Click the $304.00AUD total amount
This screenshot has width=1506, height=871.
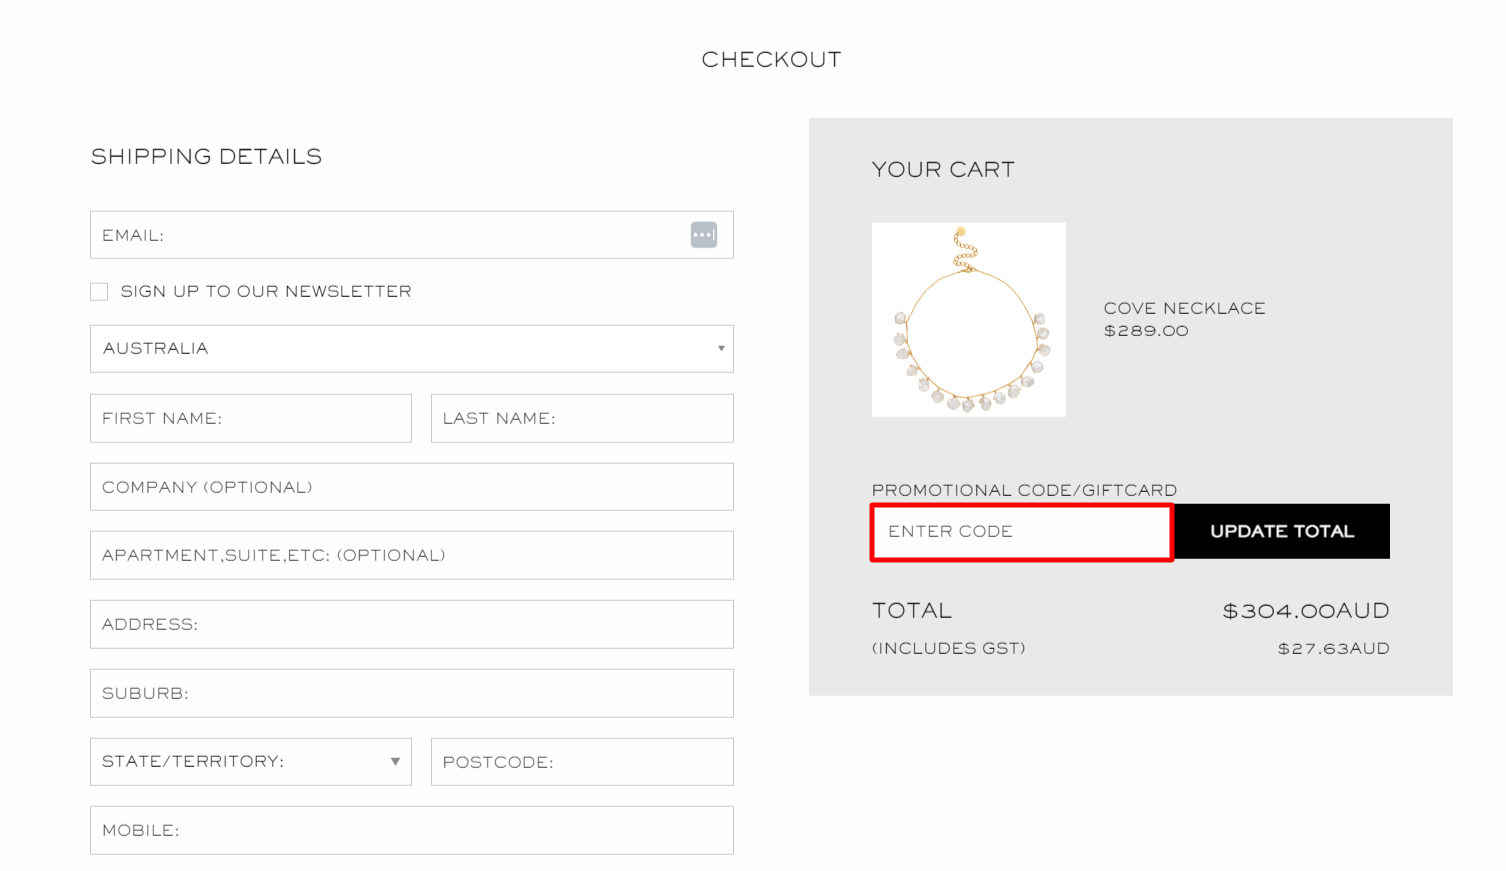1305,611
